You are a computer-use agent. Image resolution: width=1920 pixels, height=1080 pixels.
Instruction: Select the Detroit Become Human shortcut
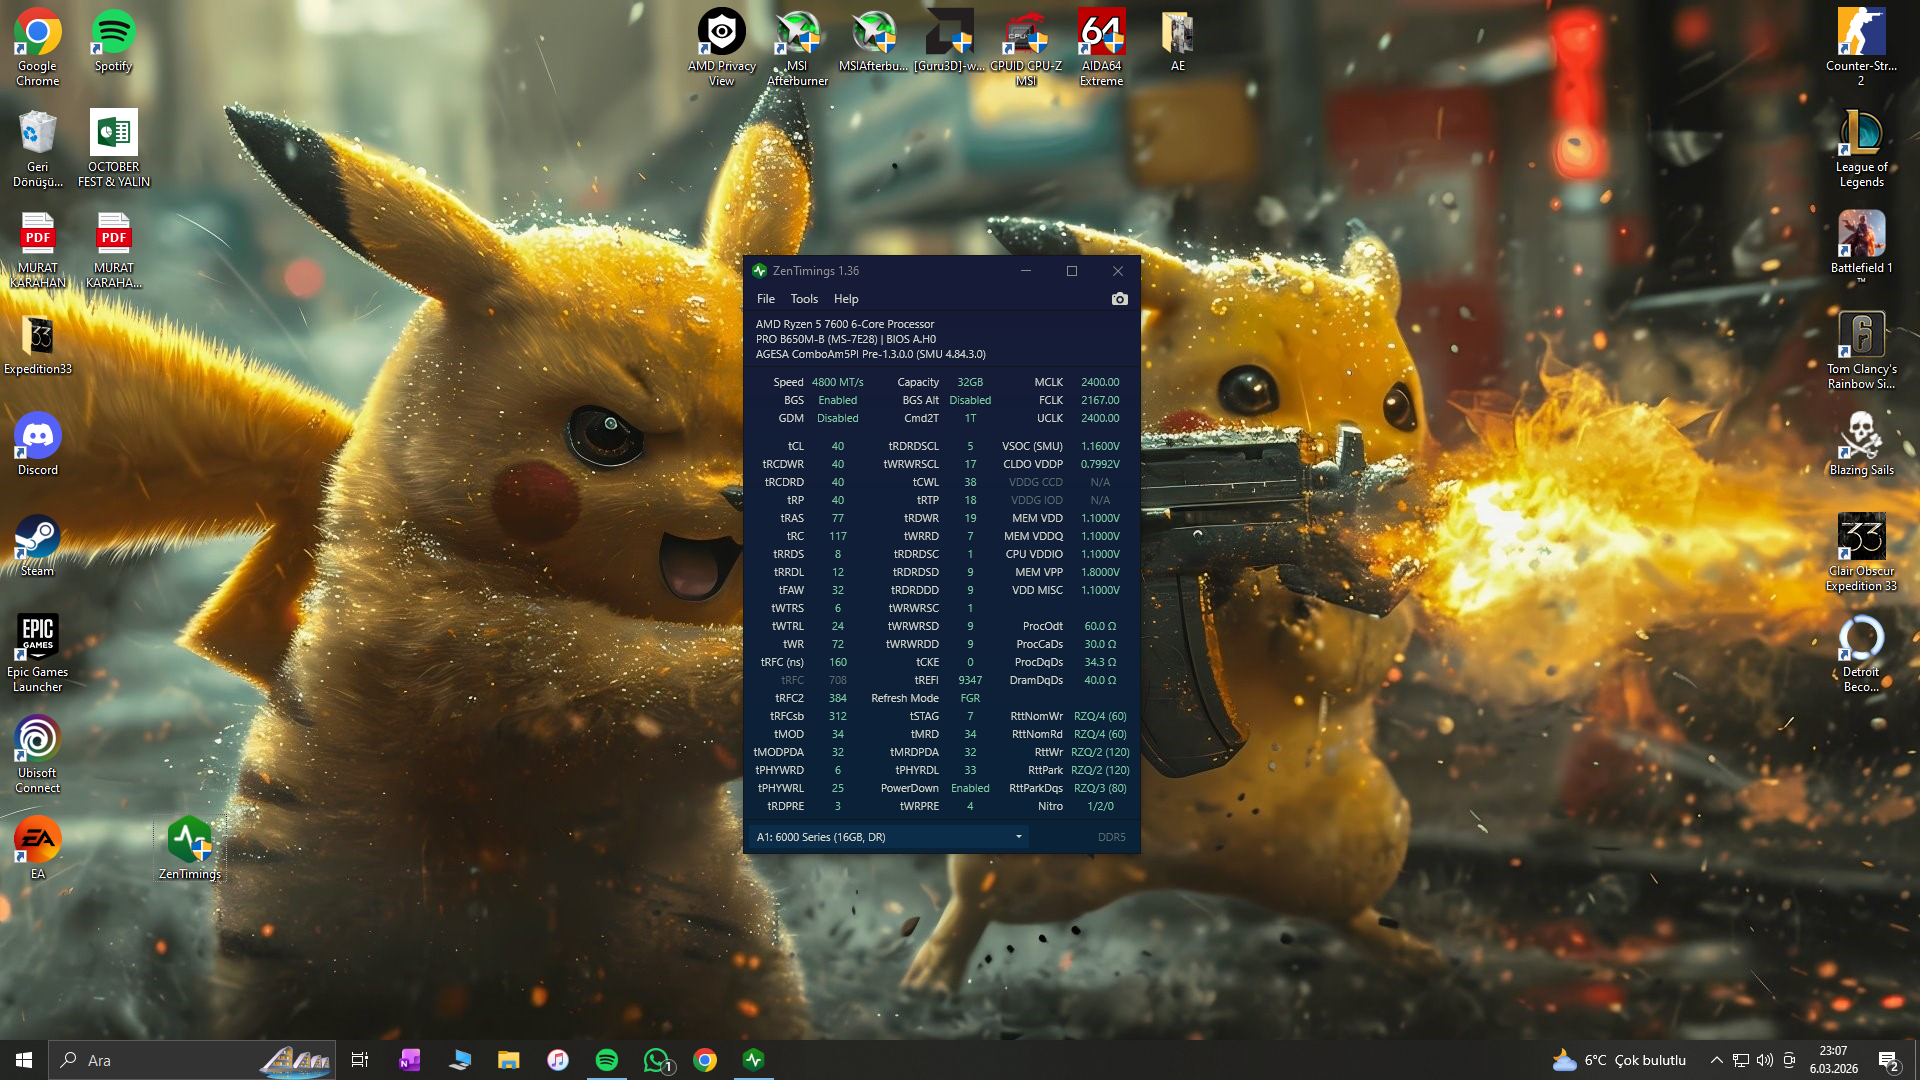click(x=1861, y=653)
